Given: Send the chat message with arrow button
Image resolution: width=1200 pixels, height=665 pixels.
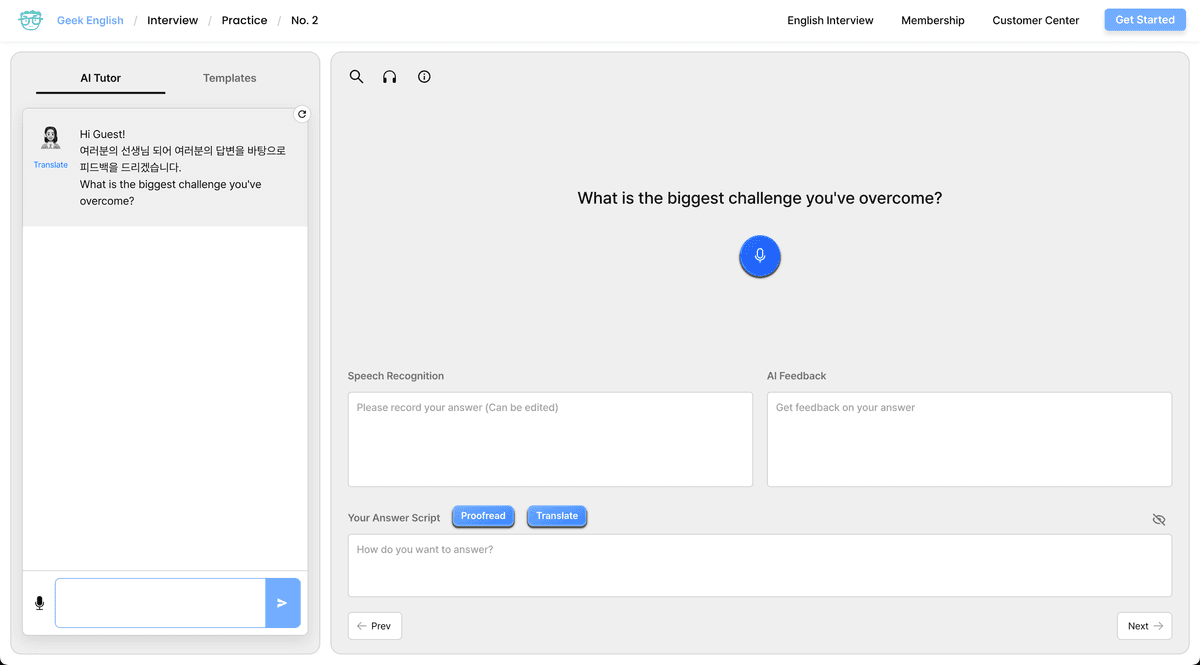Looking at the screenshot, I should click(x=282, y=603).
